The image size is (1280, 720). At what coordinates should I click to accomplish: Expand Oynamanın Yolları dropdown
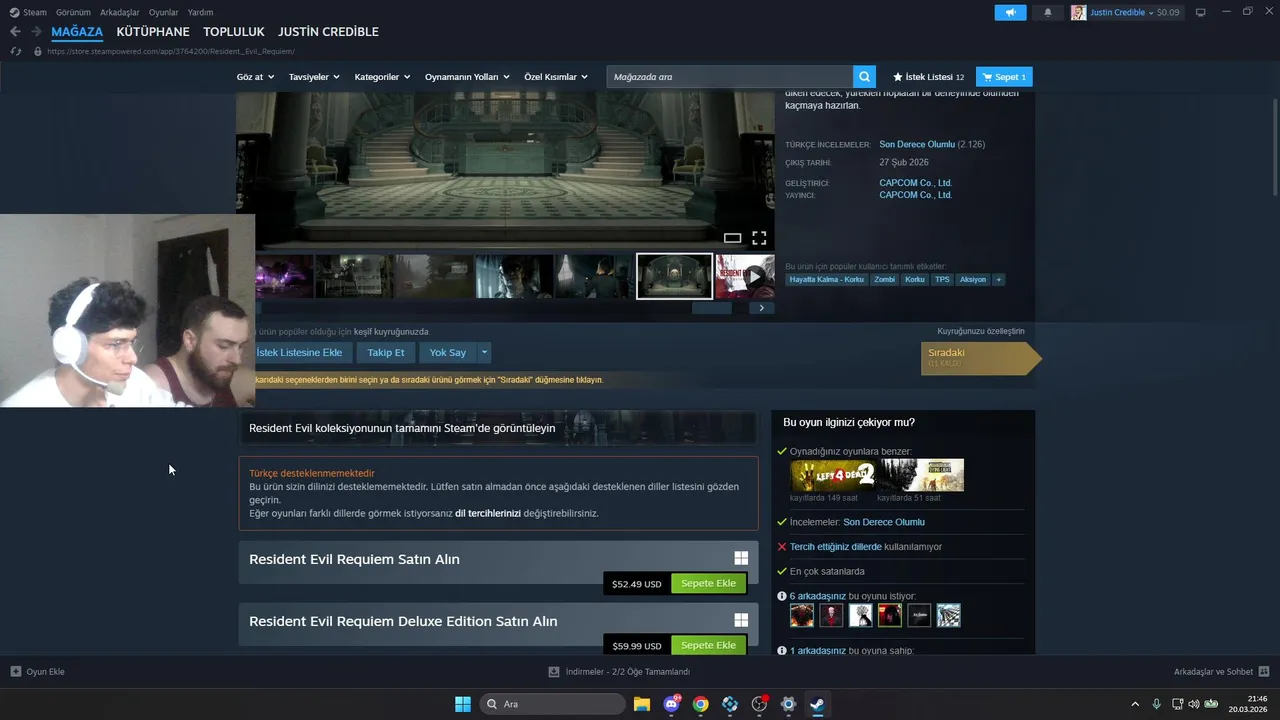[467, 77]
